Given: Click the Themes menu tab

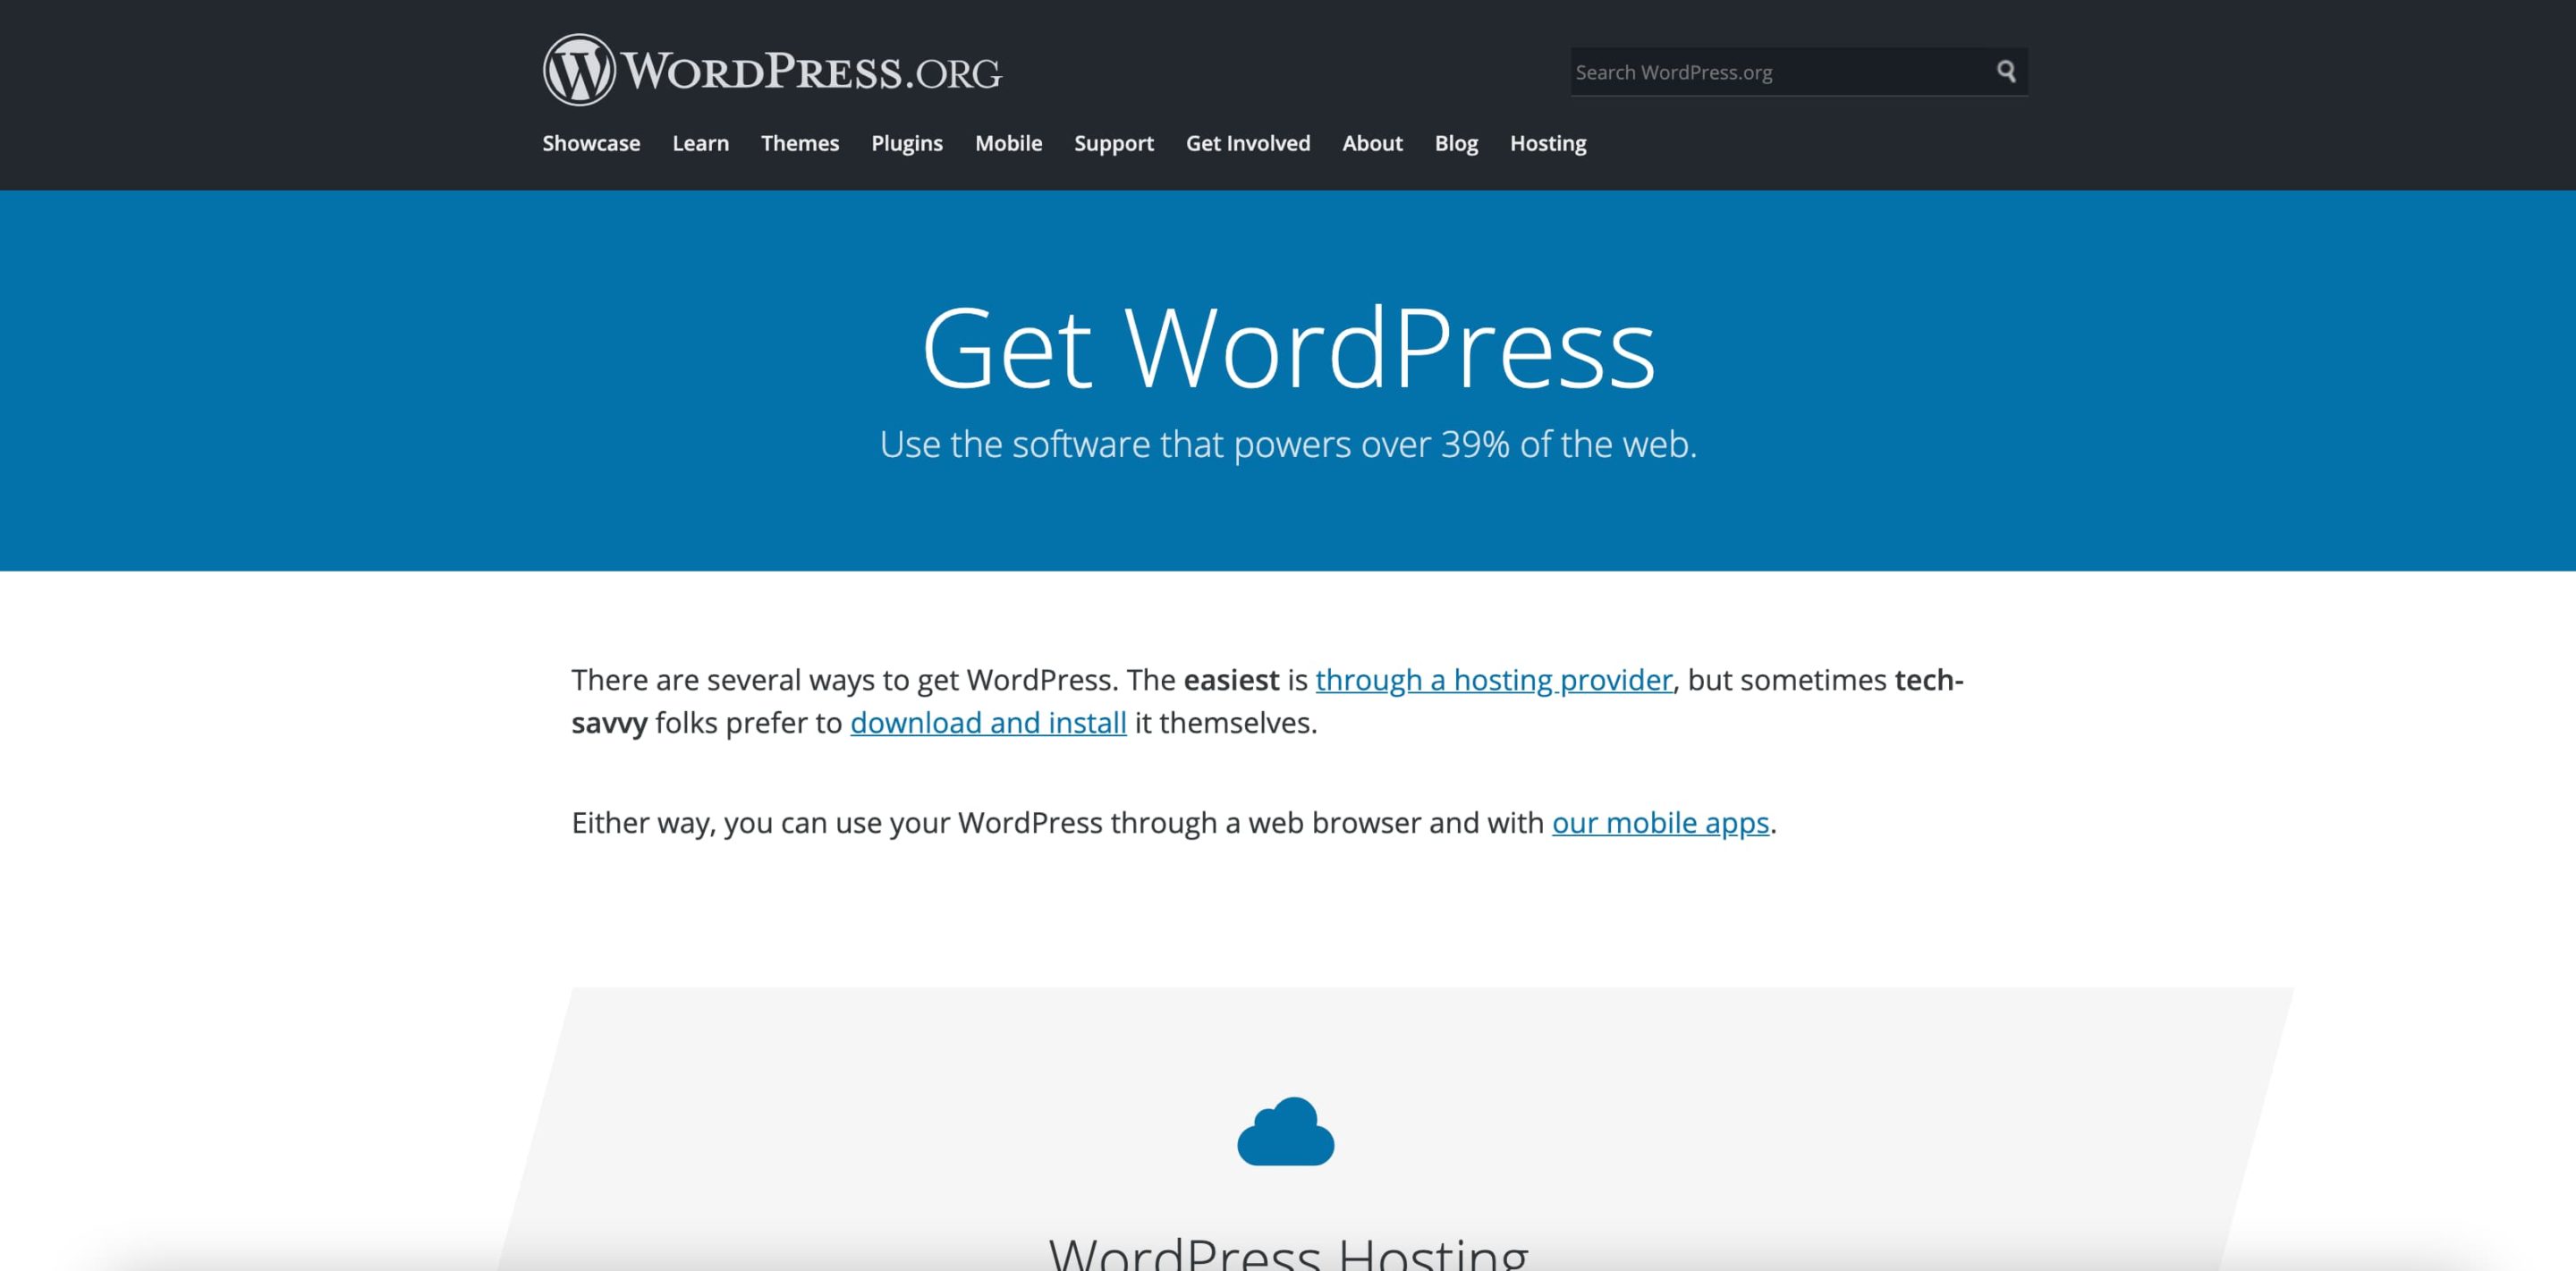Looking at the screenshot, I should [x=800, y=143].
